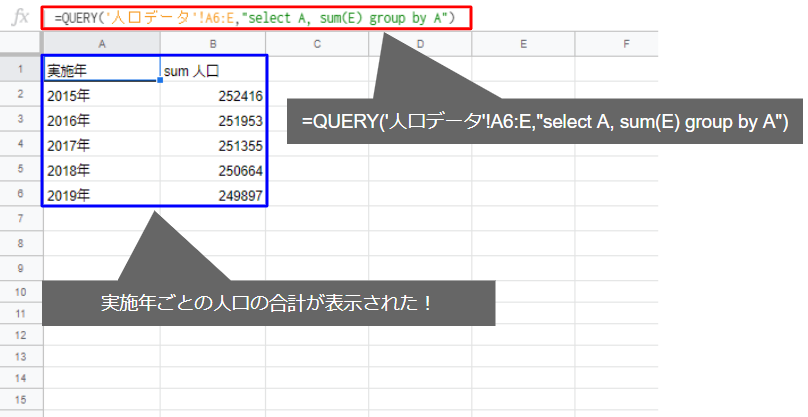Screen dimensions: 808x417
Task: Click the value 251953
Action: coord(213,120)
